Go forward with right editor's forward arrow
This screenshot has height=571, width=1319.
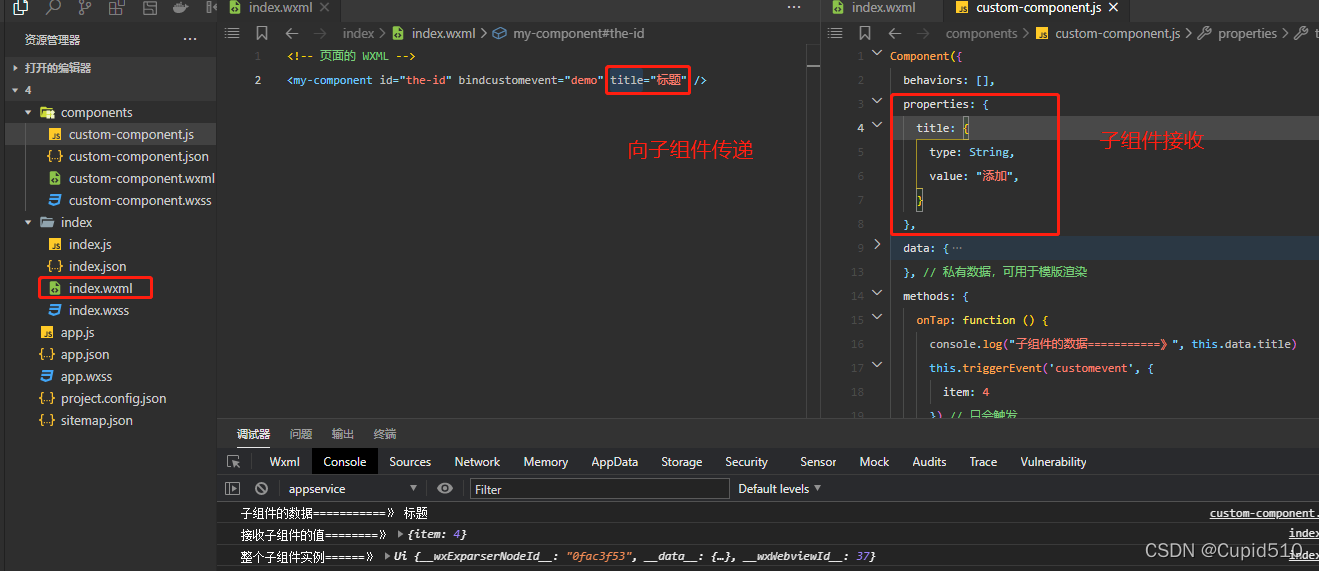pos(923,33)
